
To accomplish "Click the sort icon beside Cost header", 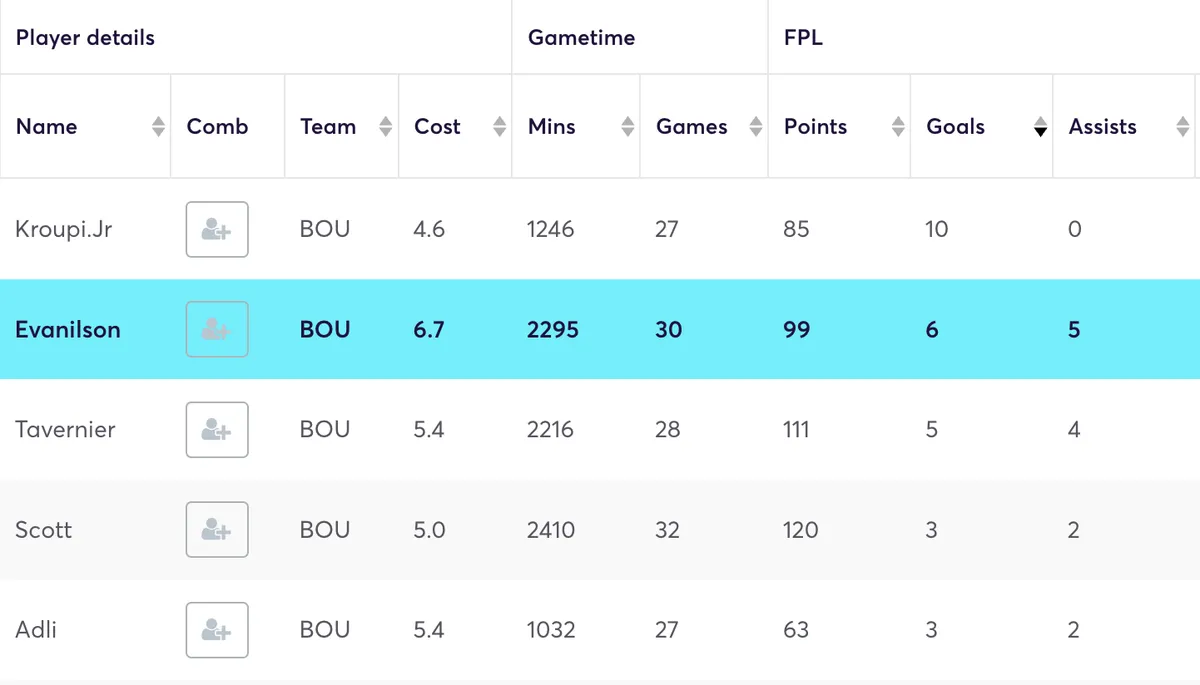I will click(500, 126).
